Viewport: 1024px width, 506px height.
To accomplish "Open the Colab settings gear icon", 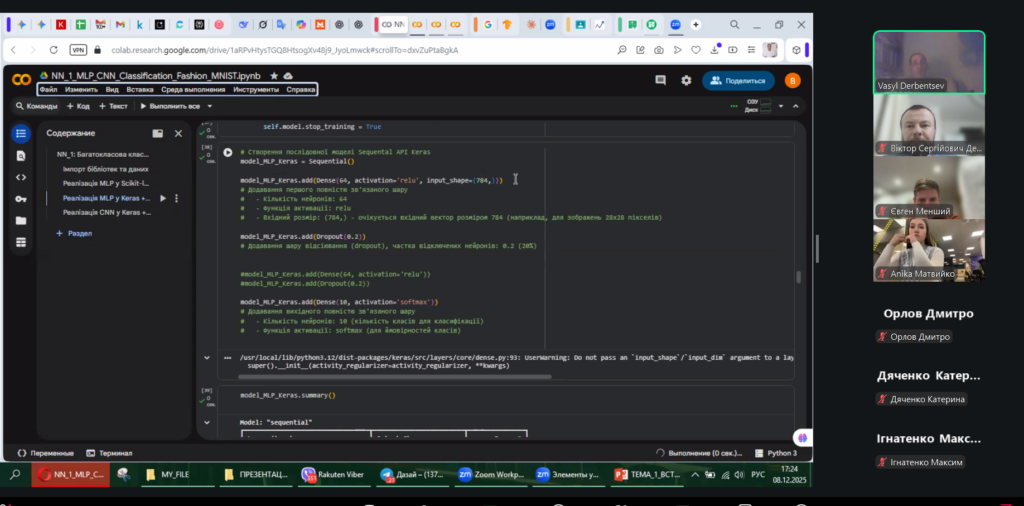I will click(686, 81).
